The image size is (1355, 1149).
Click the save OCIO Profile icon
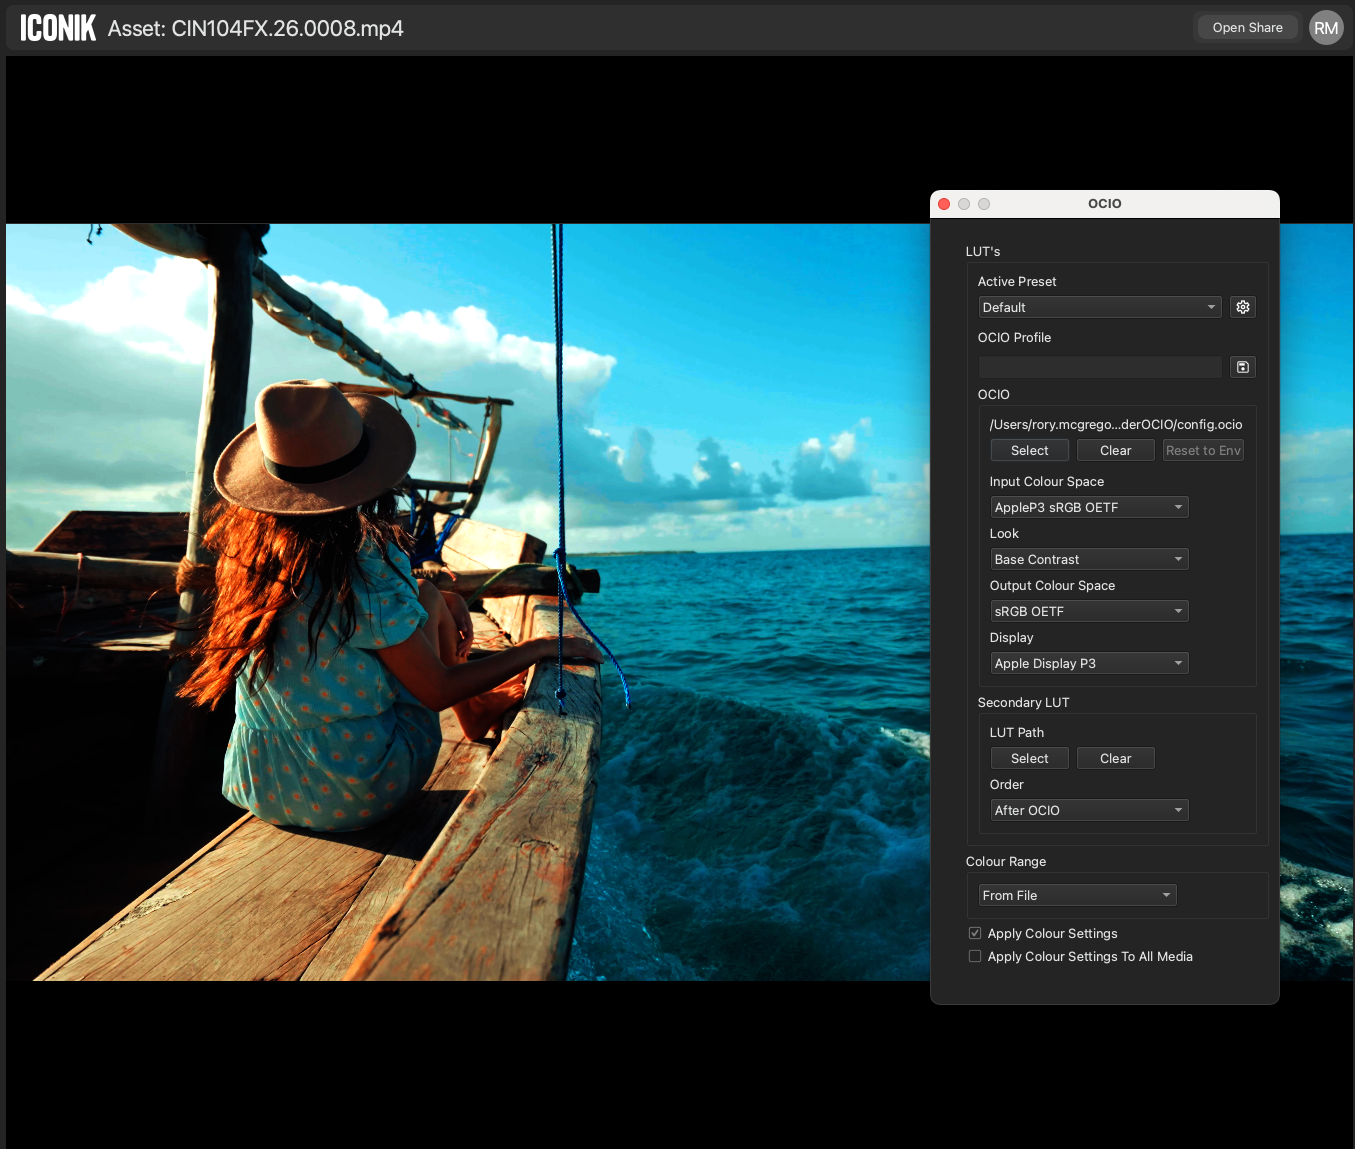pyautogui.click(x=1242, y=367)
